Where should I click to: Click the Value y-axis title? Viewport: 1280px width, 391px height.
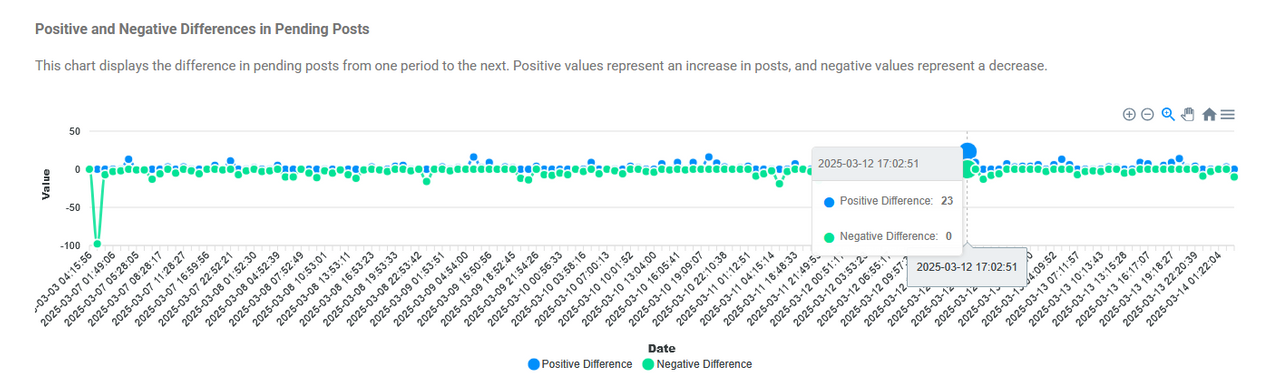point(45,184)
